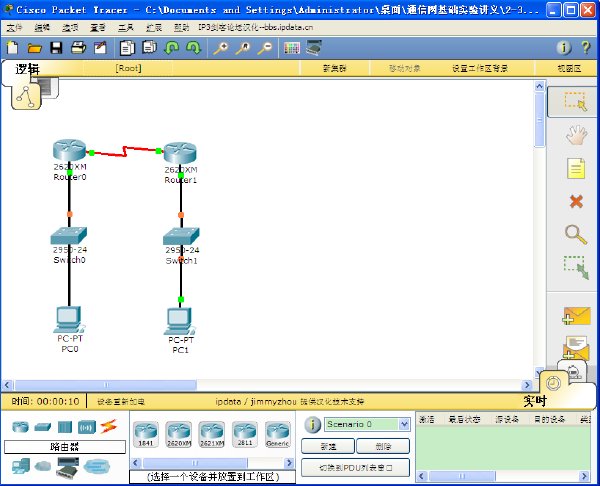Click the info icon in top toolbar

pos(563,48)
